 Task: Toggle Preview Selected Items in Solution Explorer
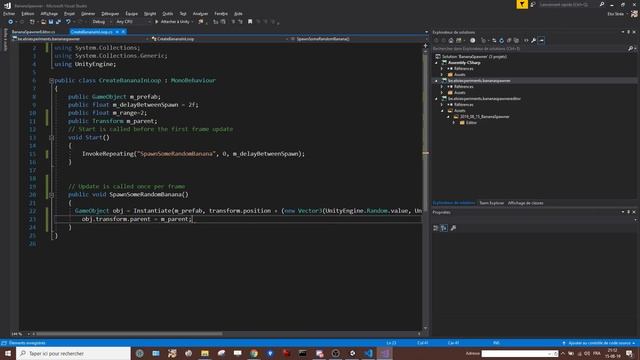(541, 40)
